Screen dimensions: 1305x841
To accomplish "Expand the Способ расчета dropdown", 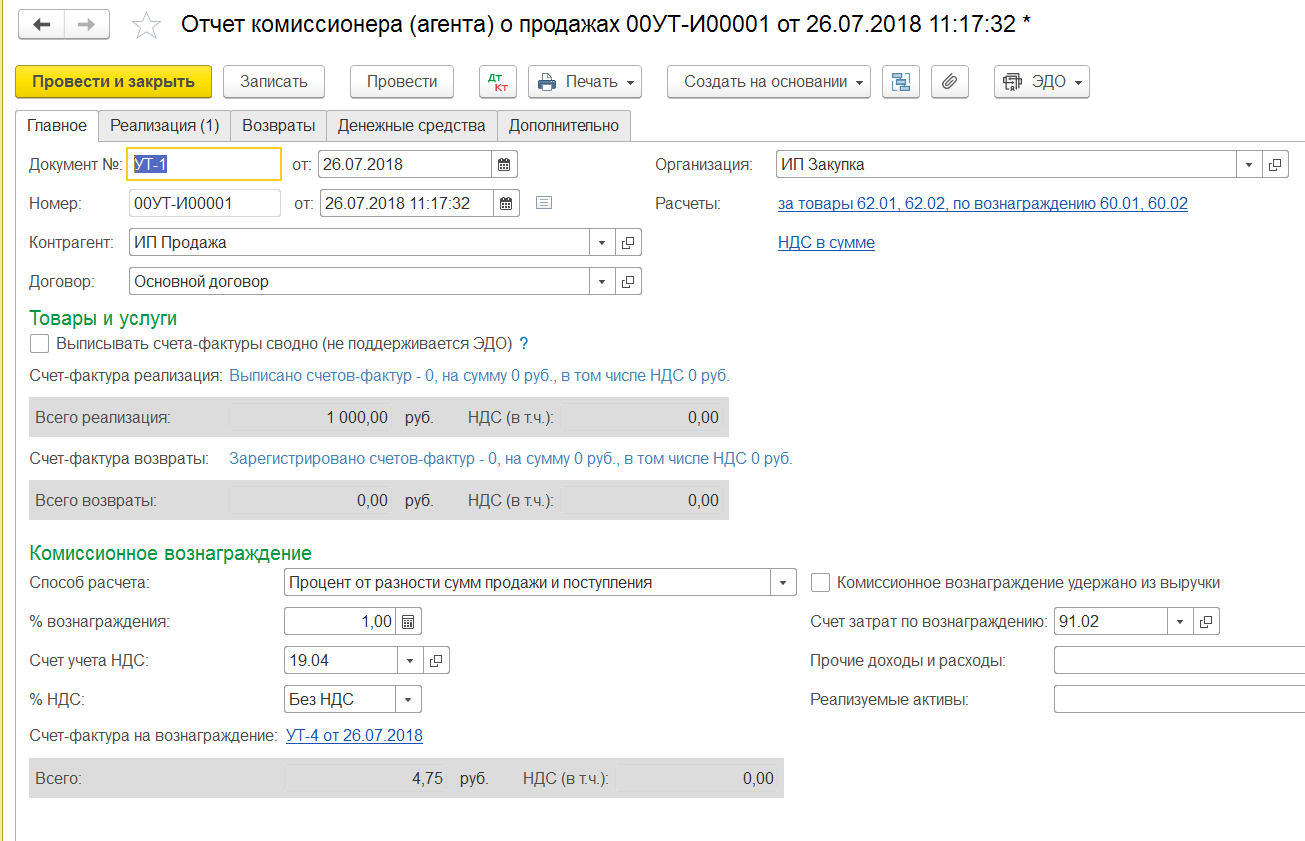I will coord(782,583).
